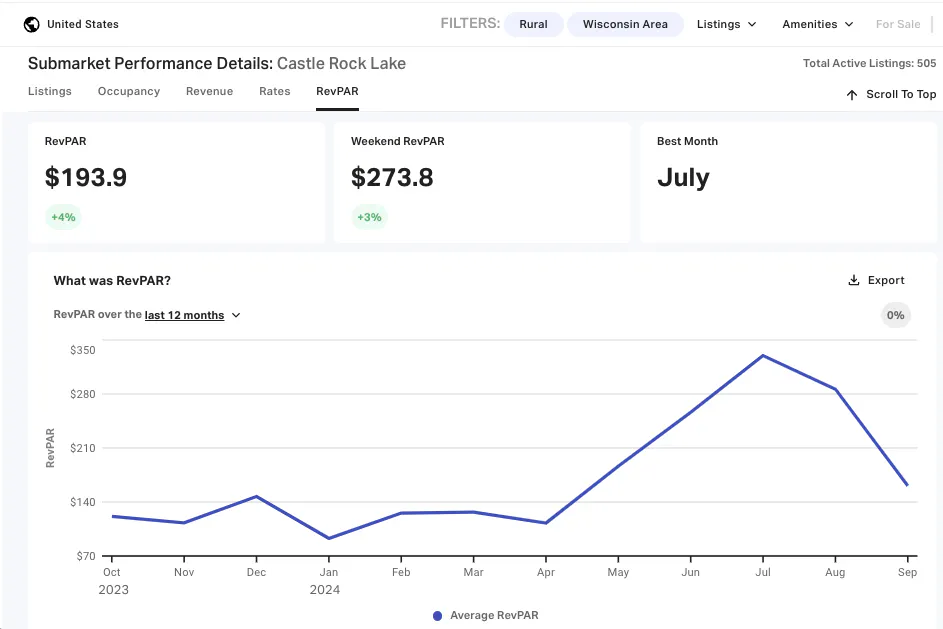Click the Jan low point on the chart line
This screenshot has width=943, height=629.
[x=328, y=538]
